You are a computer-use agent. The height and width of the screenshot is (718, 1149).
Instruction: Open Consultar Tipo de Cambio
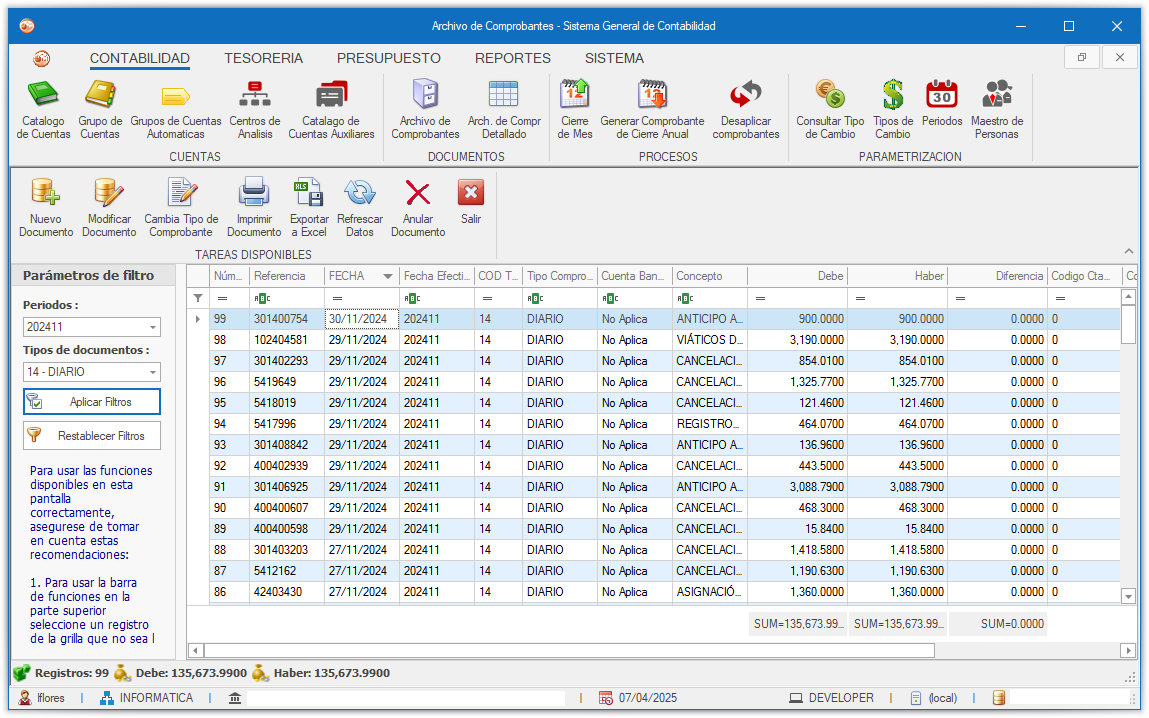coord(830,110)
